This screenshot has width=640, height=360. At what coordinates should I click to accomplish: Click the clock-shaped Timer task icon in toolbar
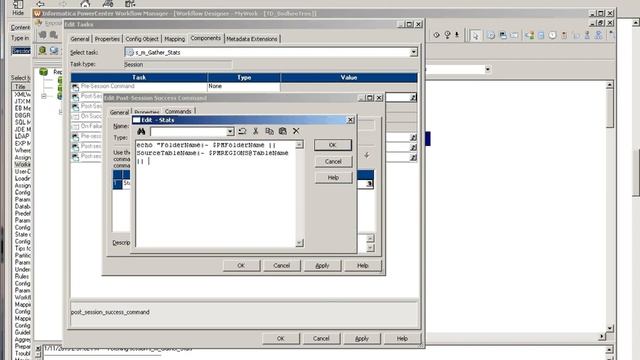pos(552,36)
